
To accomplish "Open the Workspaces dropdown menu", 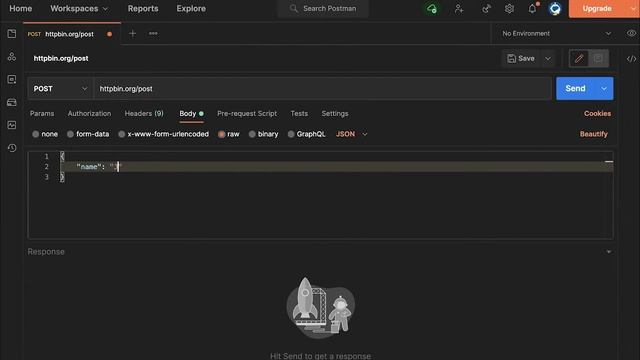I will 79,9.
